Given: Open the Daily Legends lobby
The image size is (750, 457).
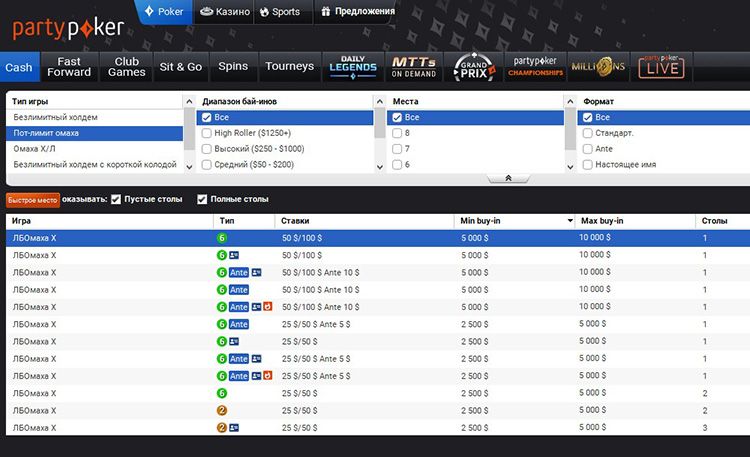Looking at the screenshot, I should [352, 67].
